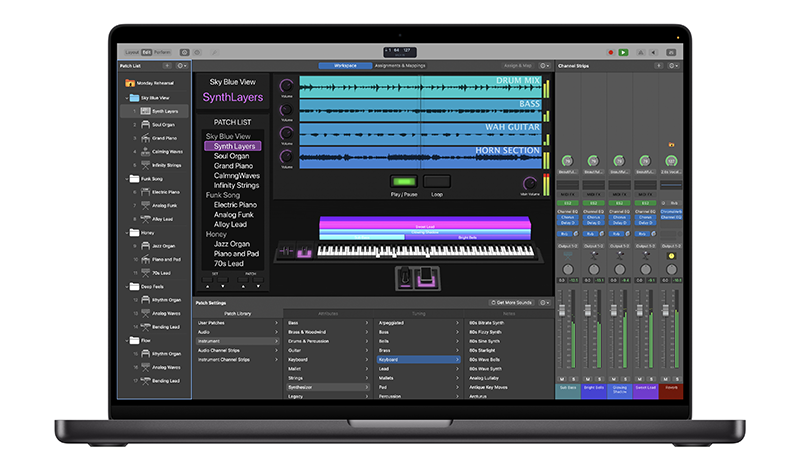Screen dimensions: 800x470
Task: Toggle the green Play / Pause button
Action: click(x=405, y=181)
